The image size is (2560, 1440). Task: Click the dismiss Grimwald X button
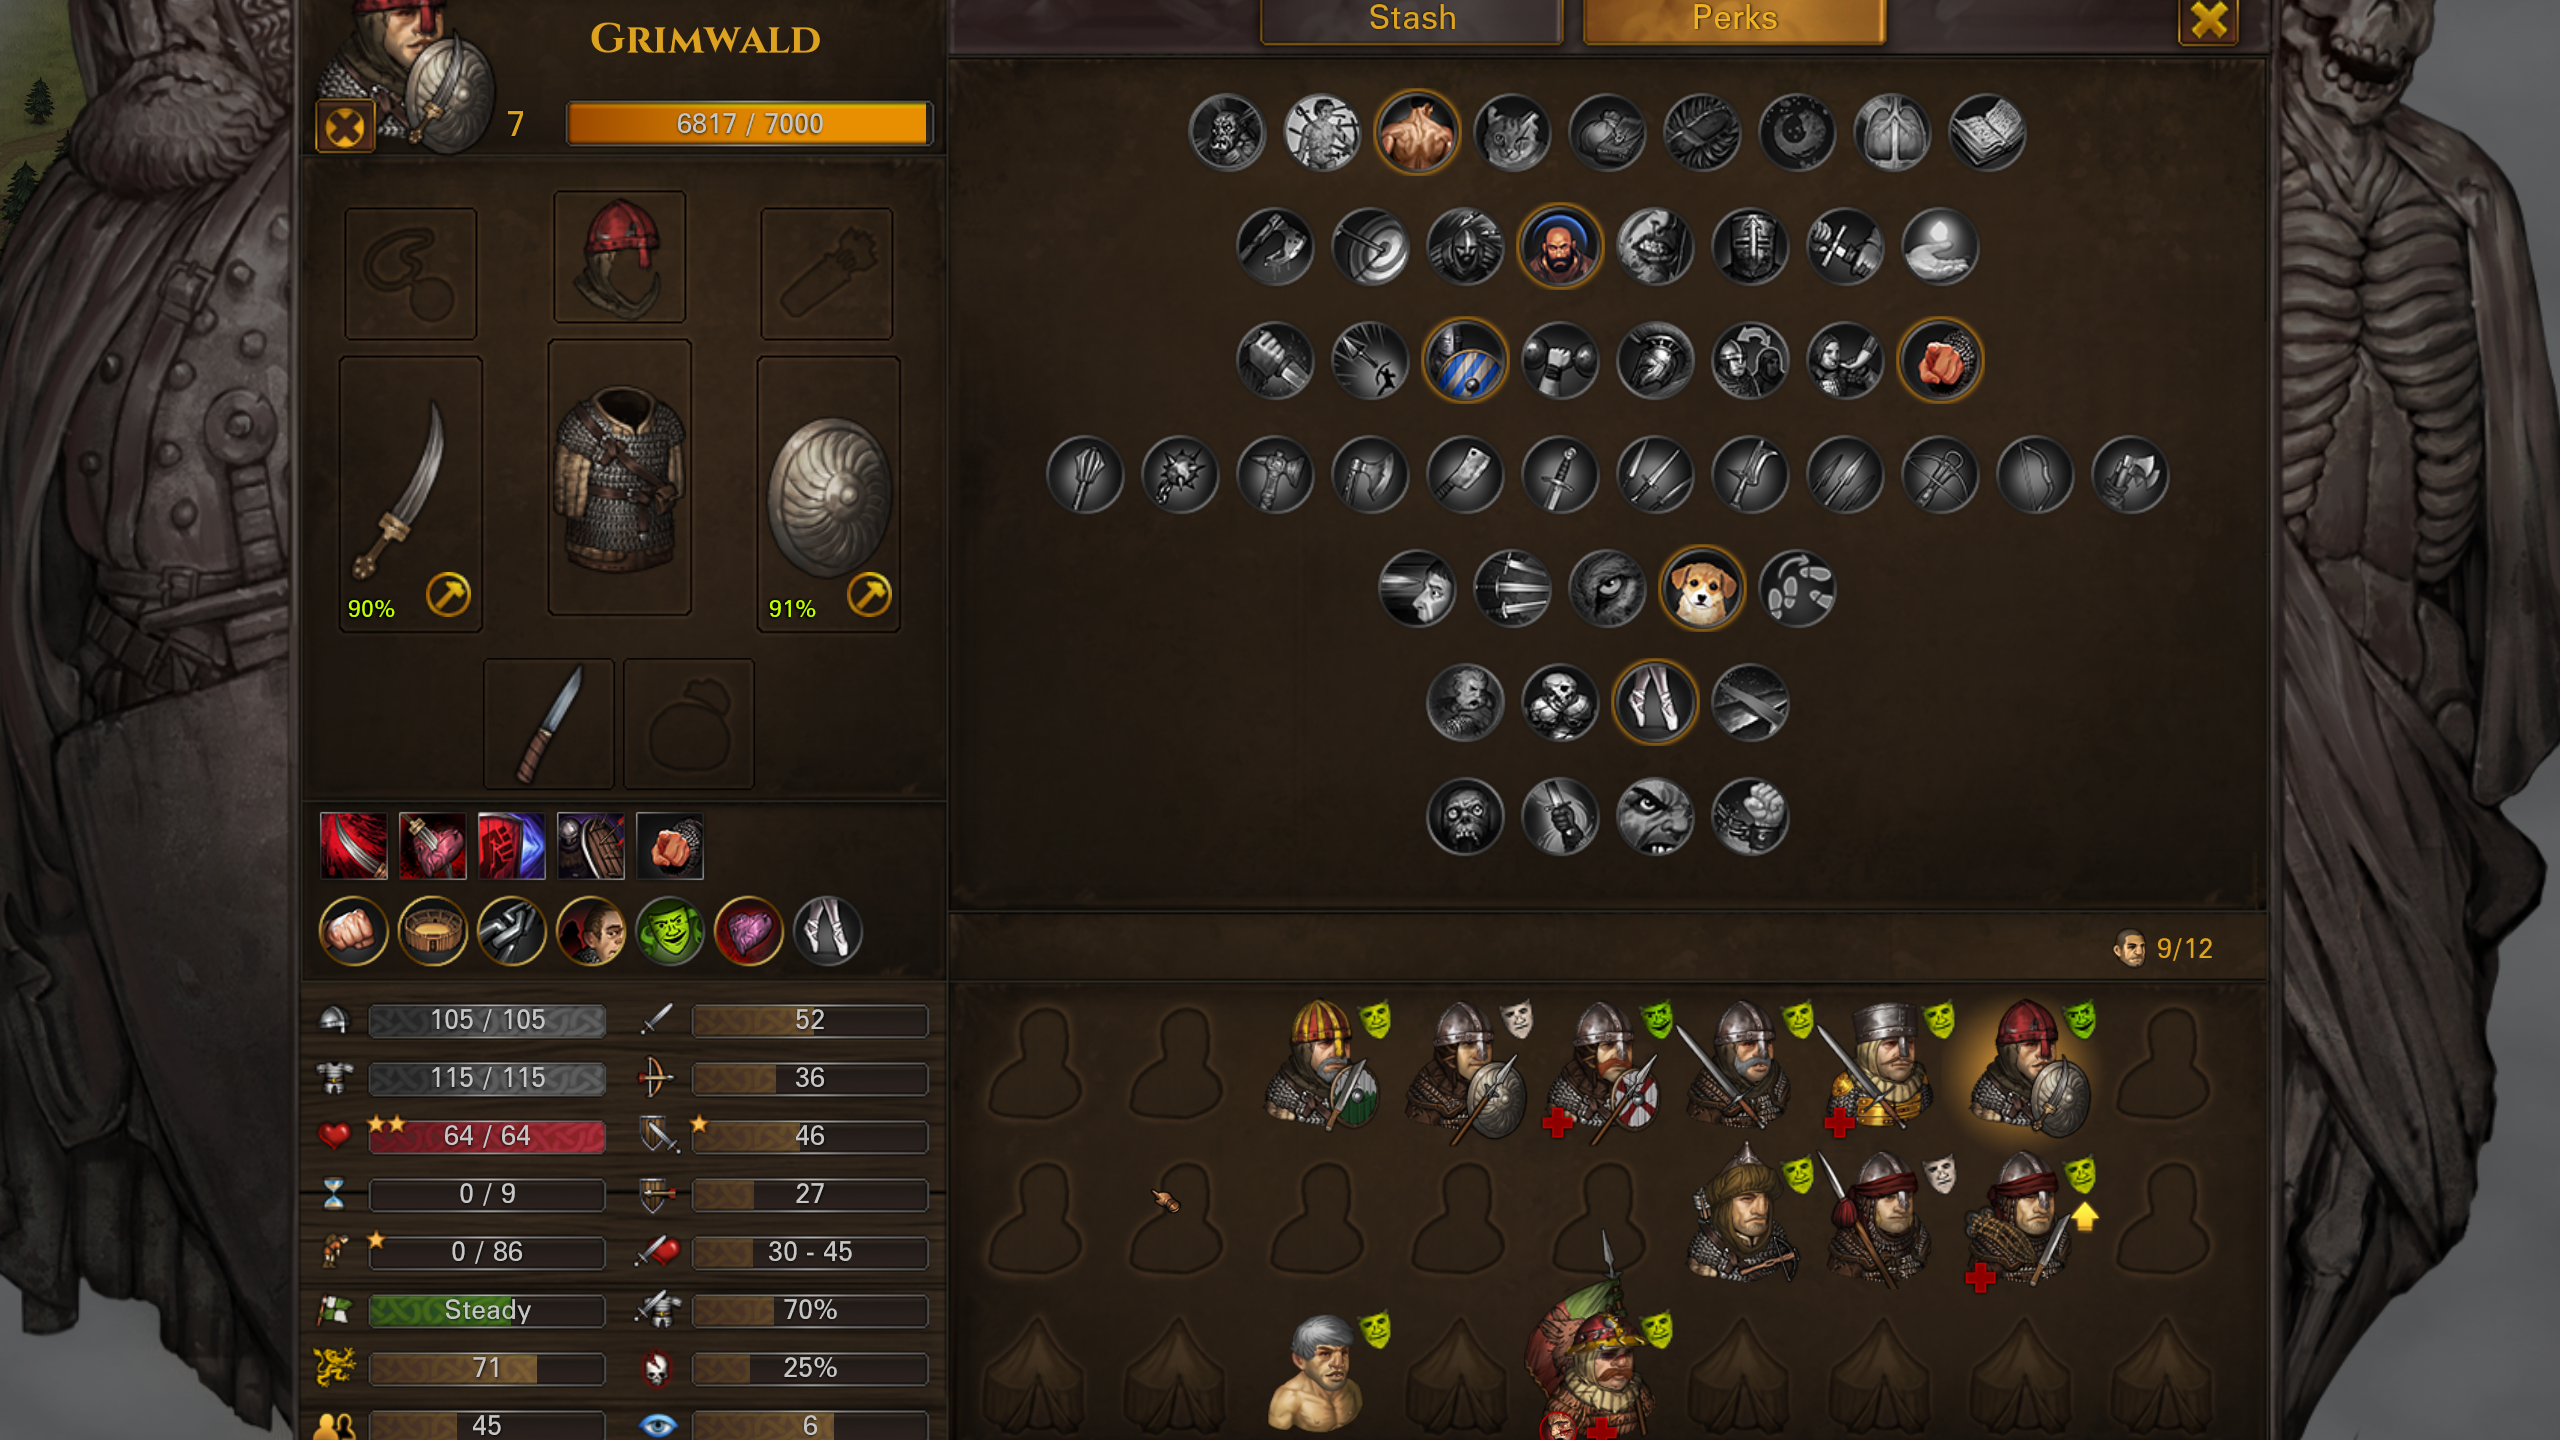[x=345, y=127]
